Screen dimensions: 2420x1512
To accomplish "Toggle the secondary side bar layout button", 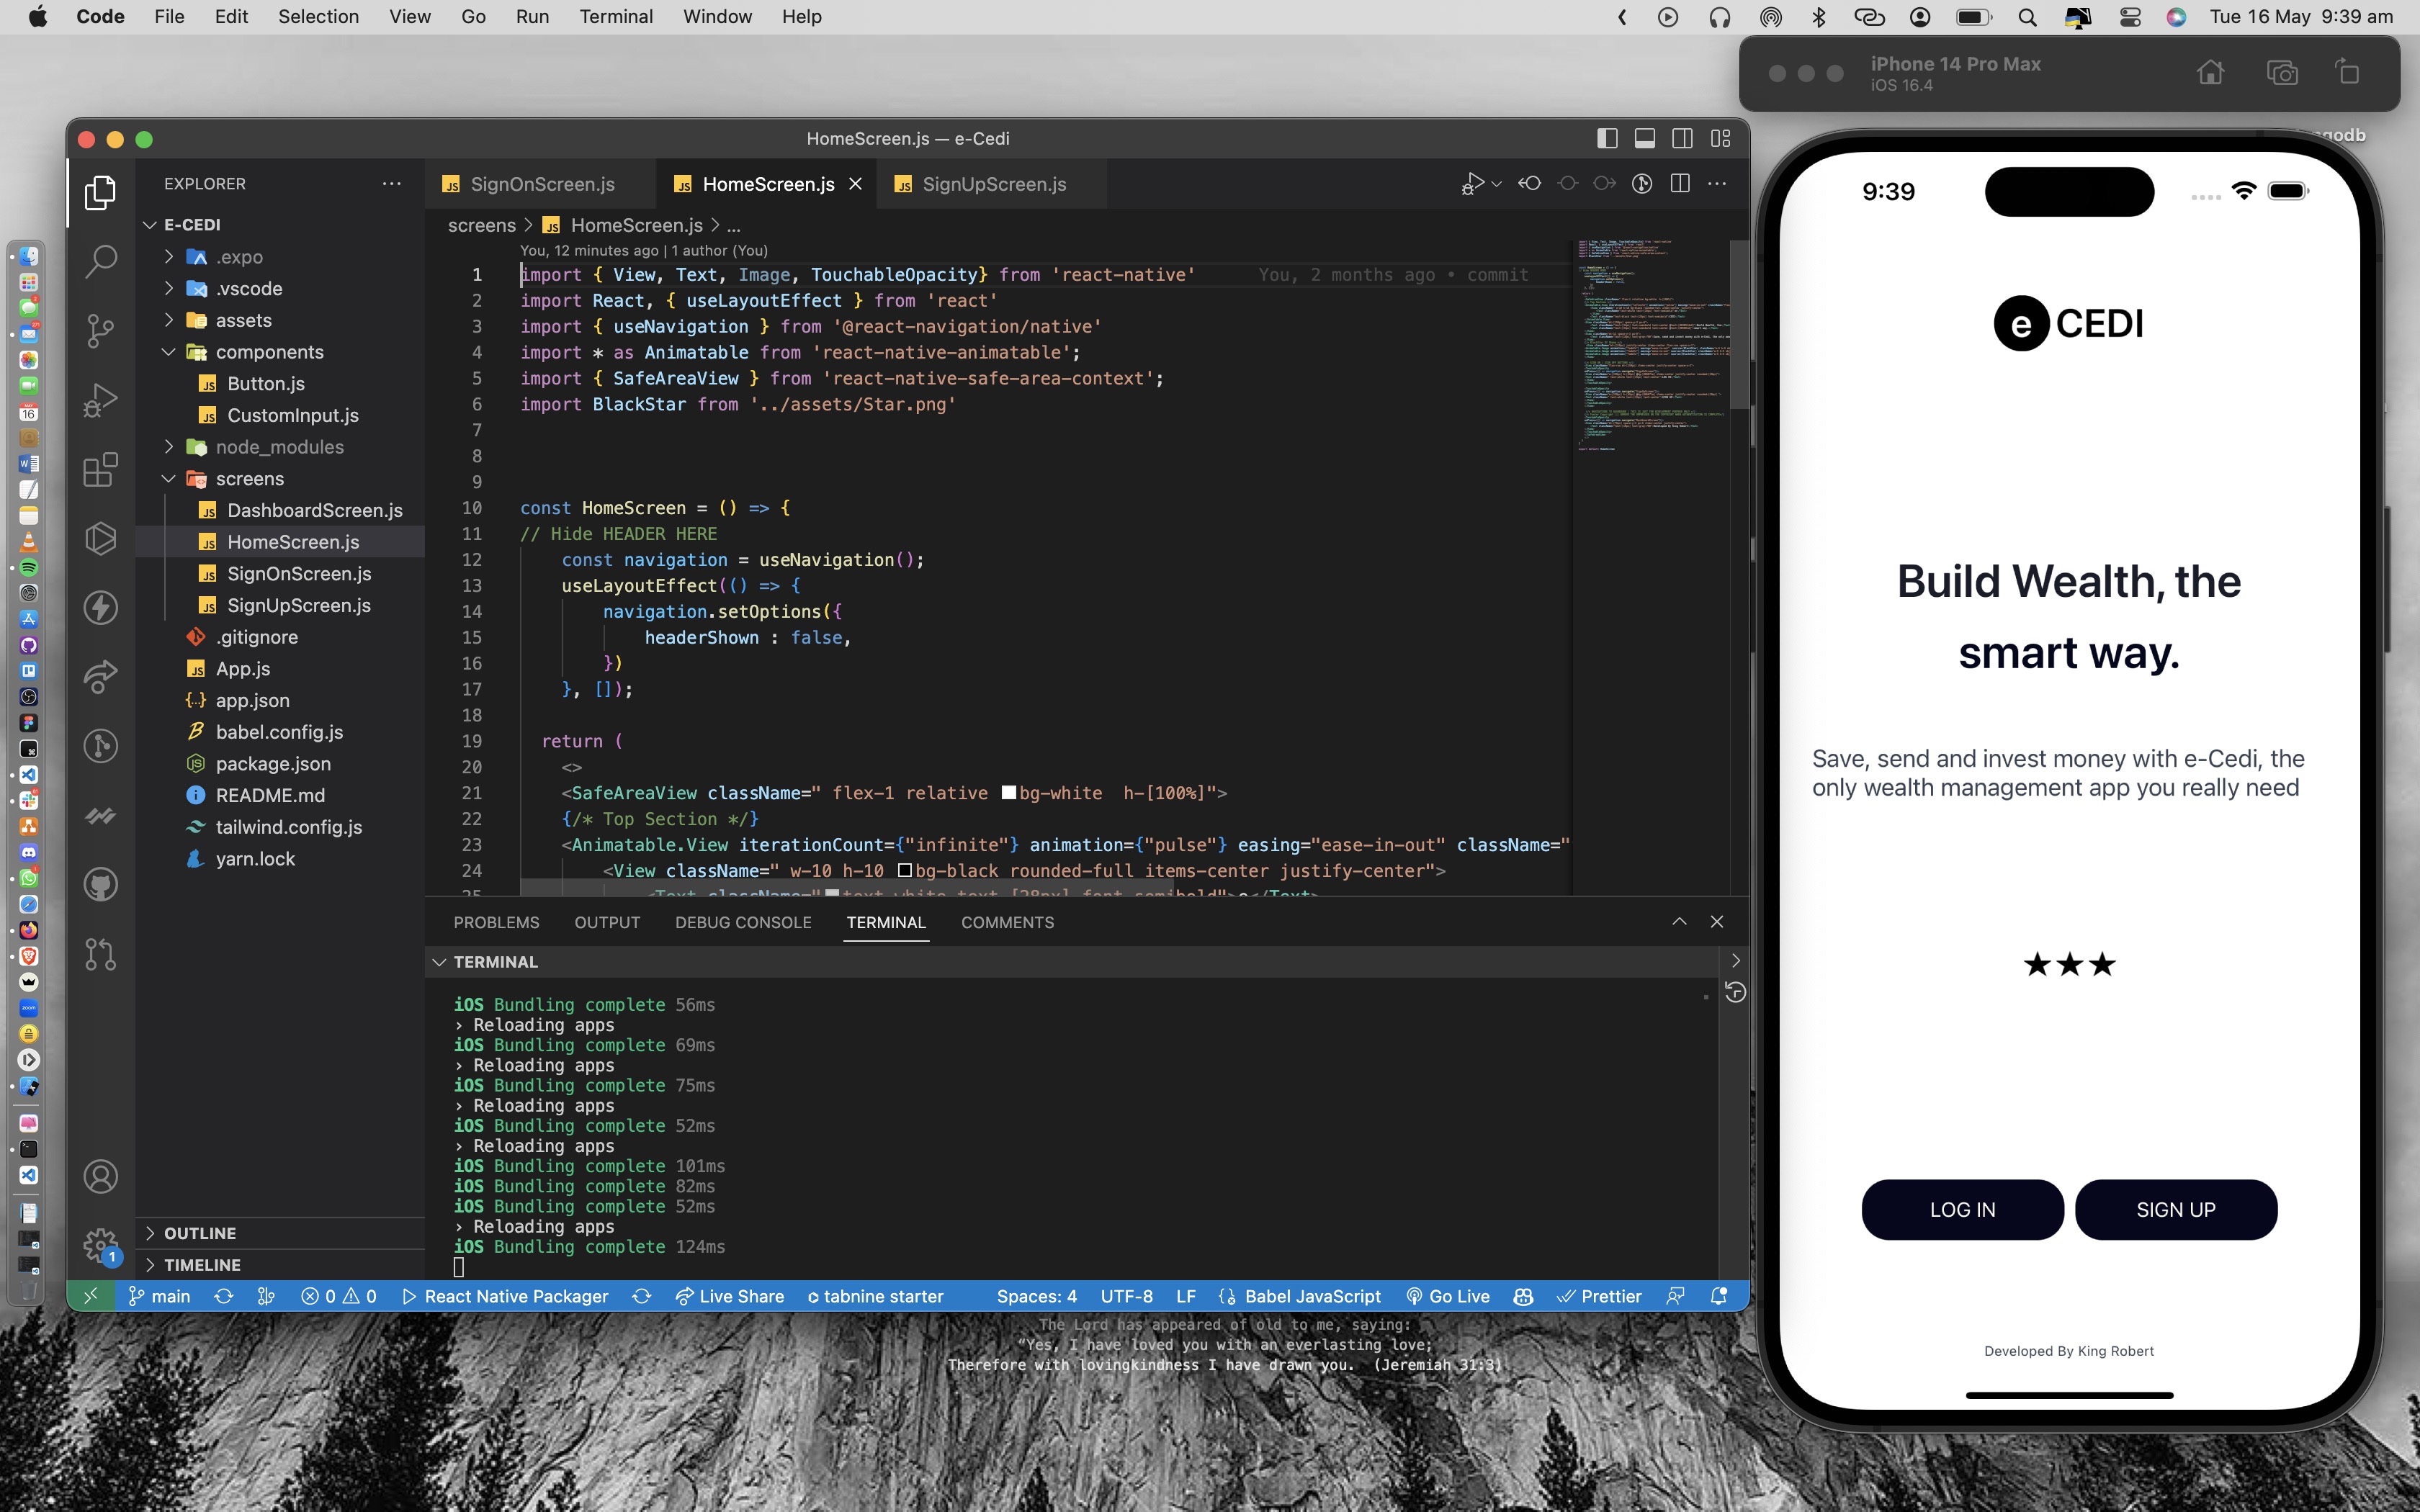I will [x=1683, y=139].
